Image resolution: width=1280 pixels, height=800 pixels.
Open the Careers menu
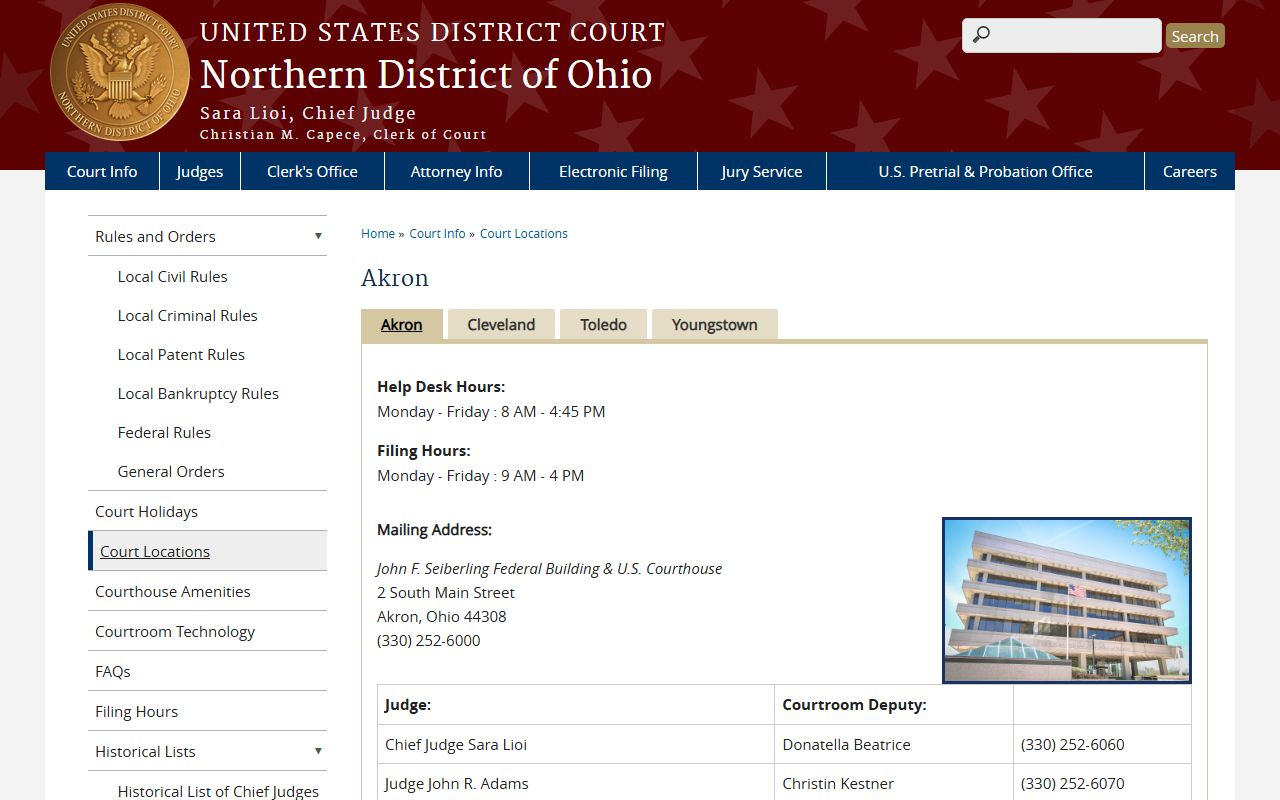click(1190, 171)
